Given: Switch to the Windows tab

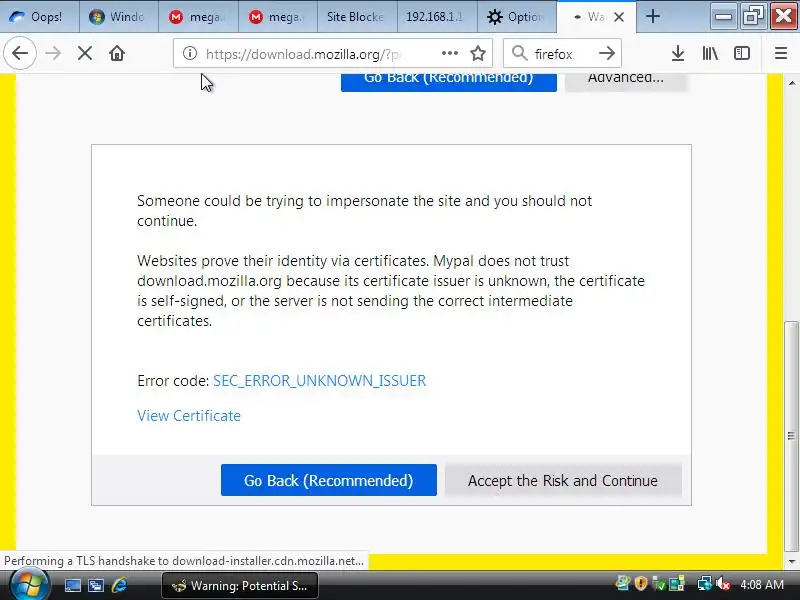Looking at the screenshot, I should pyautogui.click(x=119, y=17).
